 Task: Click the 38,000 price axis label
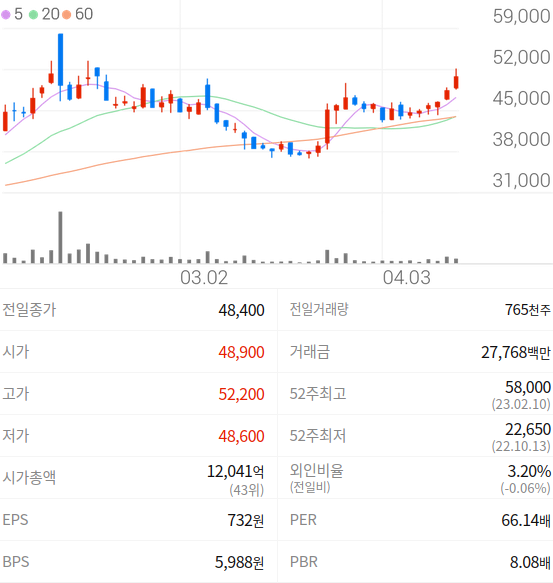521,139
